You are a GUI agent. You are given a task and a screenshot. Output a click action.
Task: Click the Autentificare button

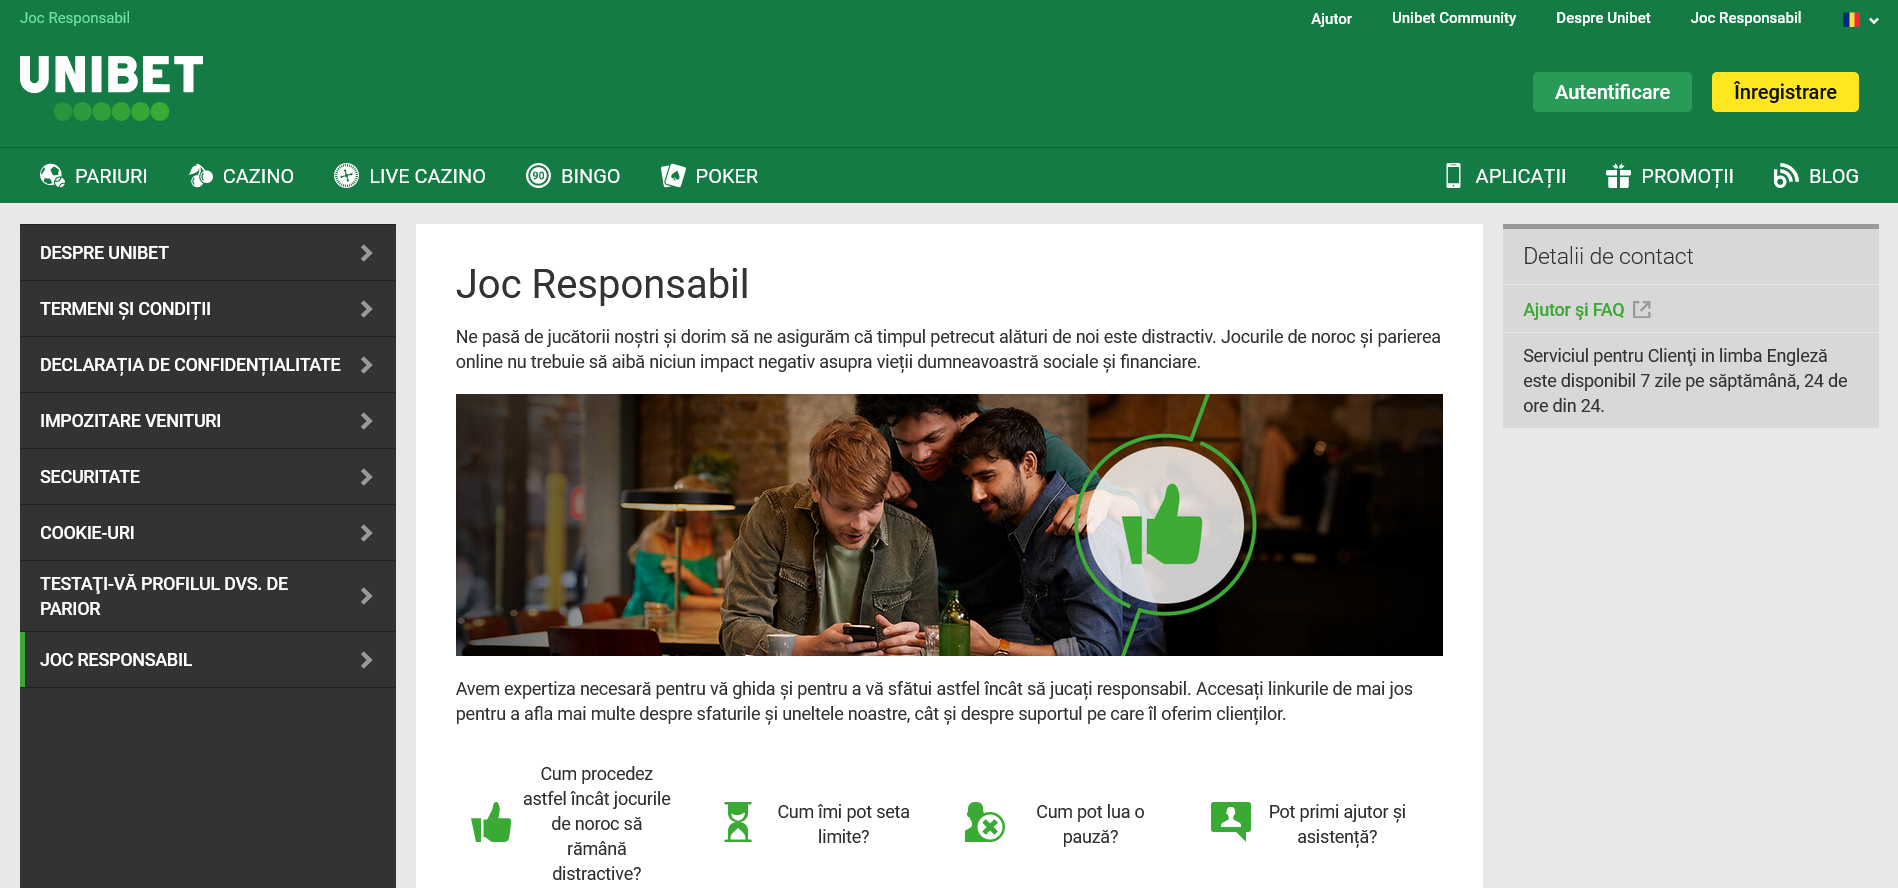point(1612,92)
